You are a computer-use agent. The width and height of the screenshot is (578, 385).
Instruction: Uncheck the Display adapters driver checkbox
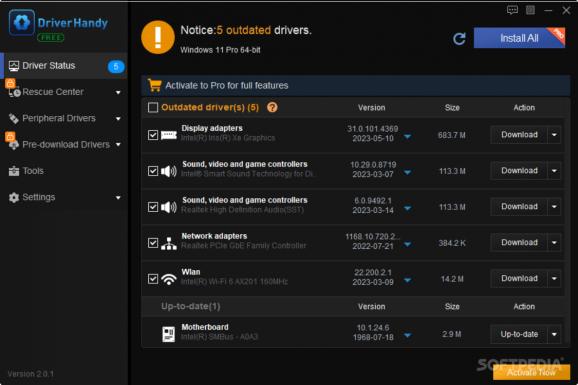pyautogui.click(x=153, y=135)
